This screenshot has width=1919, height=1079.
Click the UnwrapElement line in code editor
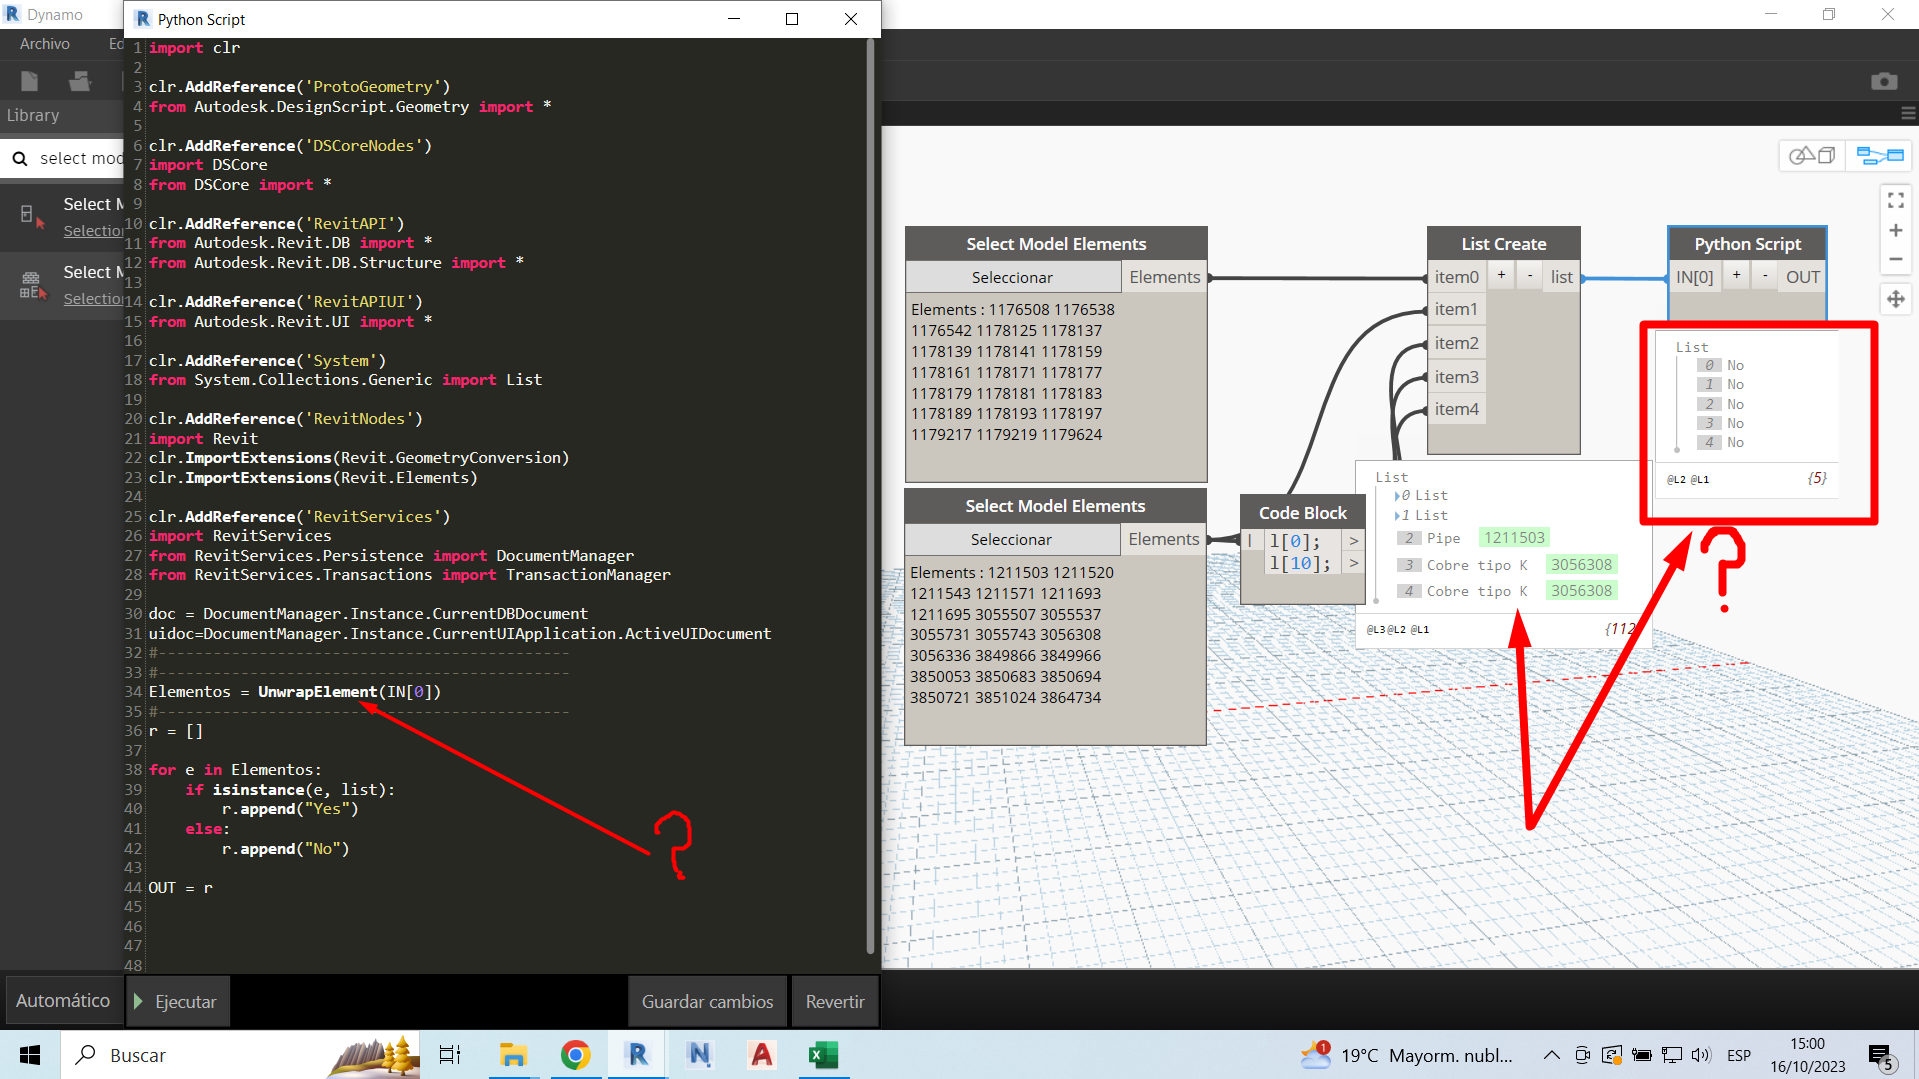pos(295,692)
